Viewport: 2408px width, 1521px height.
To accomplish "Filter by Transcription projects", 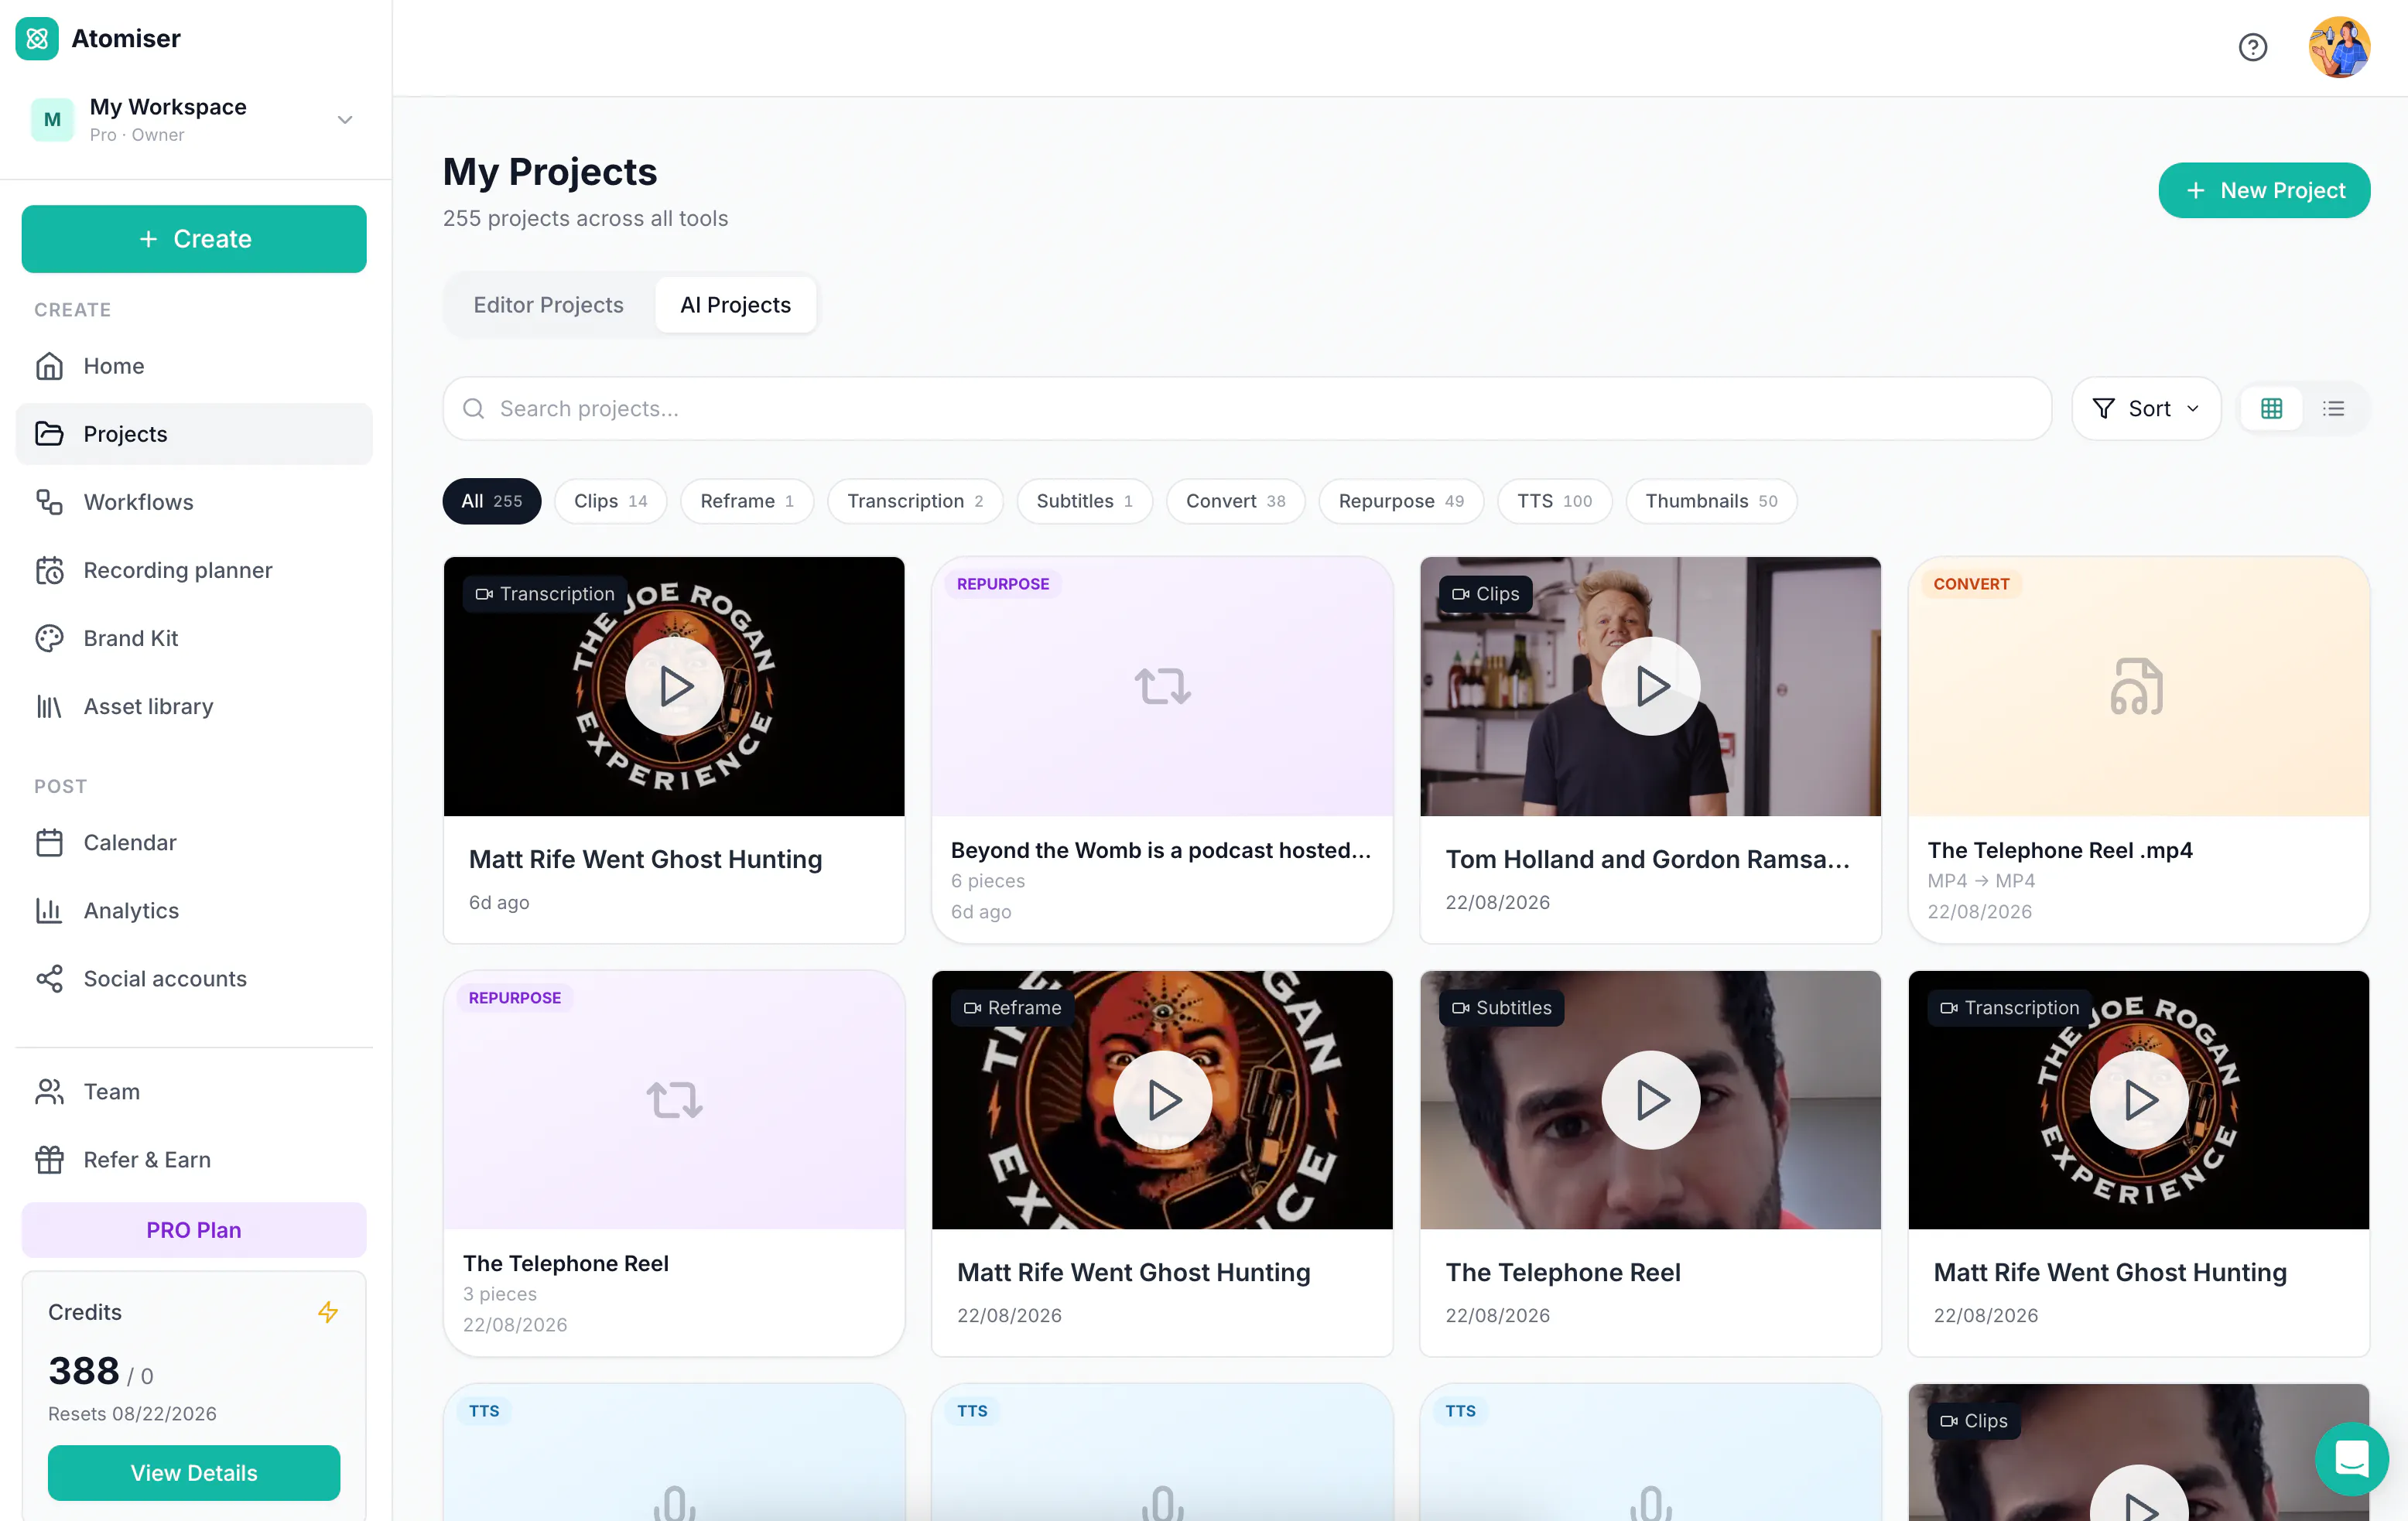I will (x=915, y=501).
